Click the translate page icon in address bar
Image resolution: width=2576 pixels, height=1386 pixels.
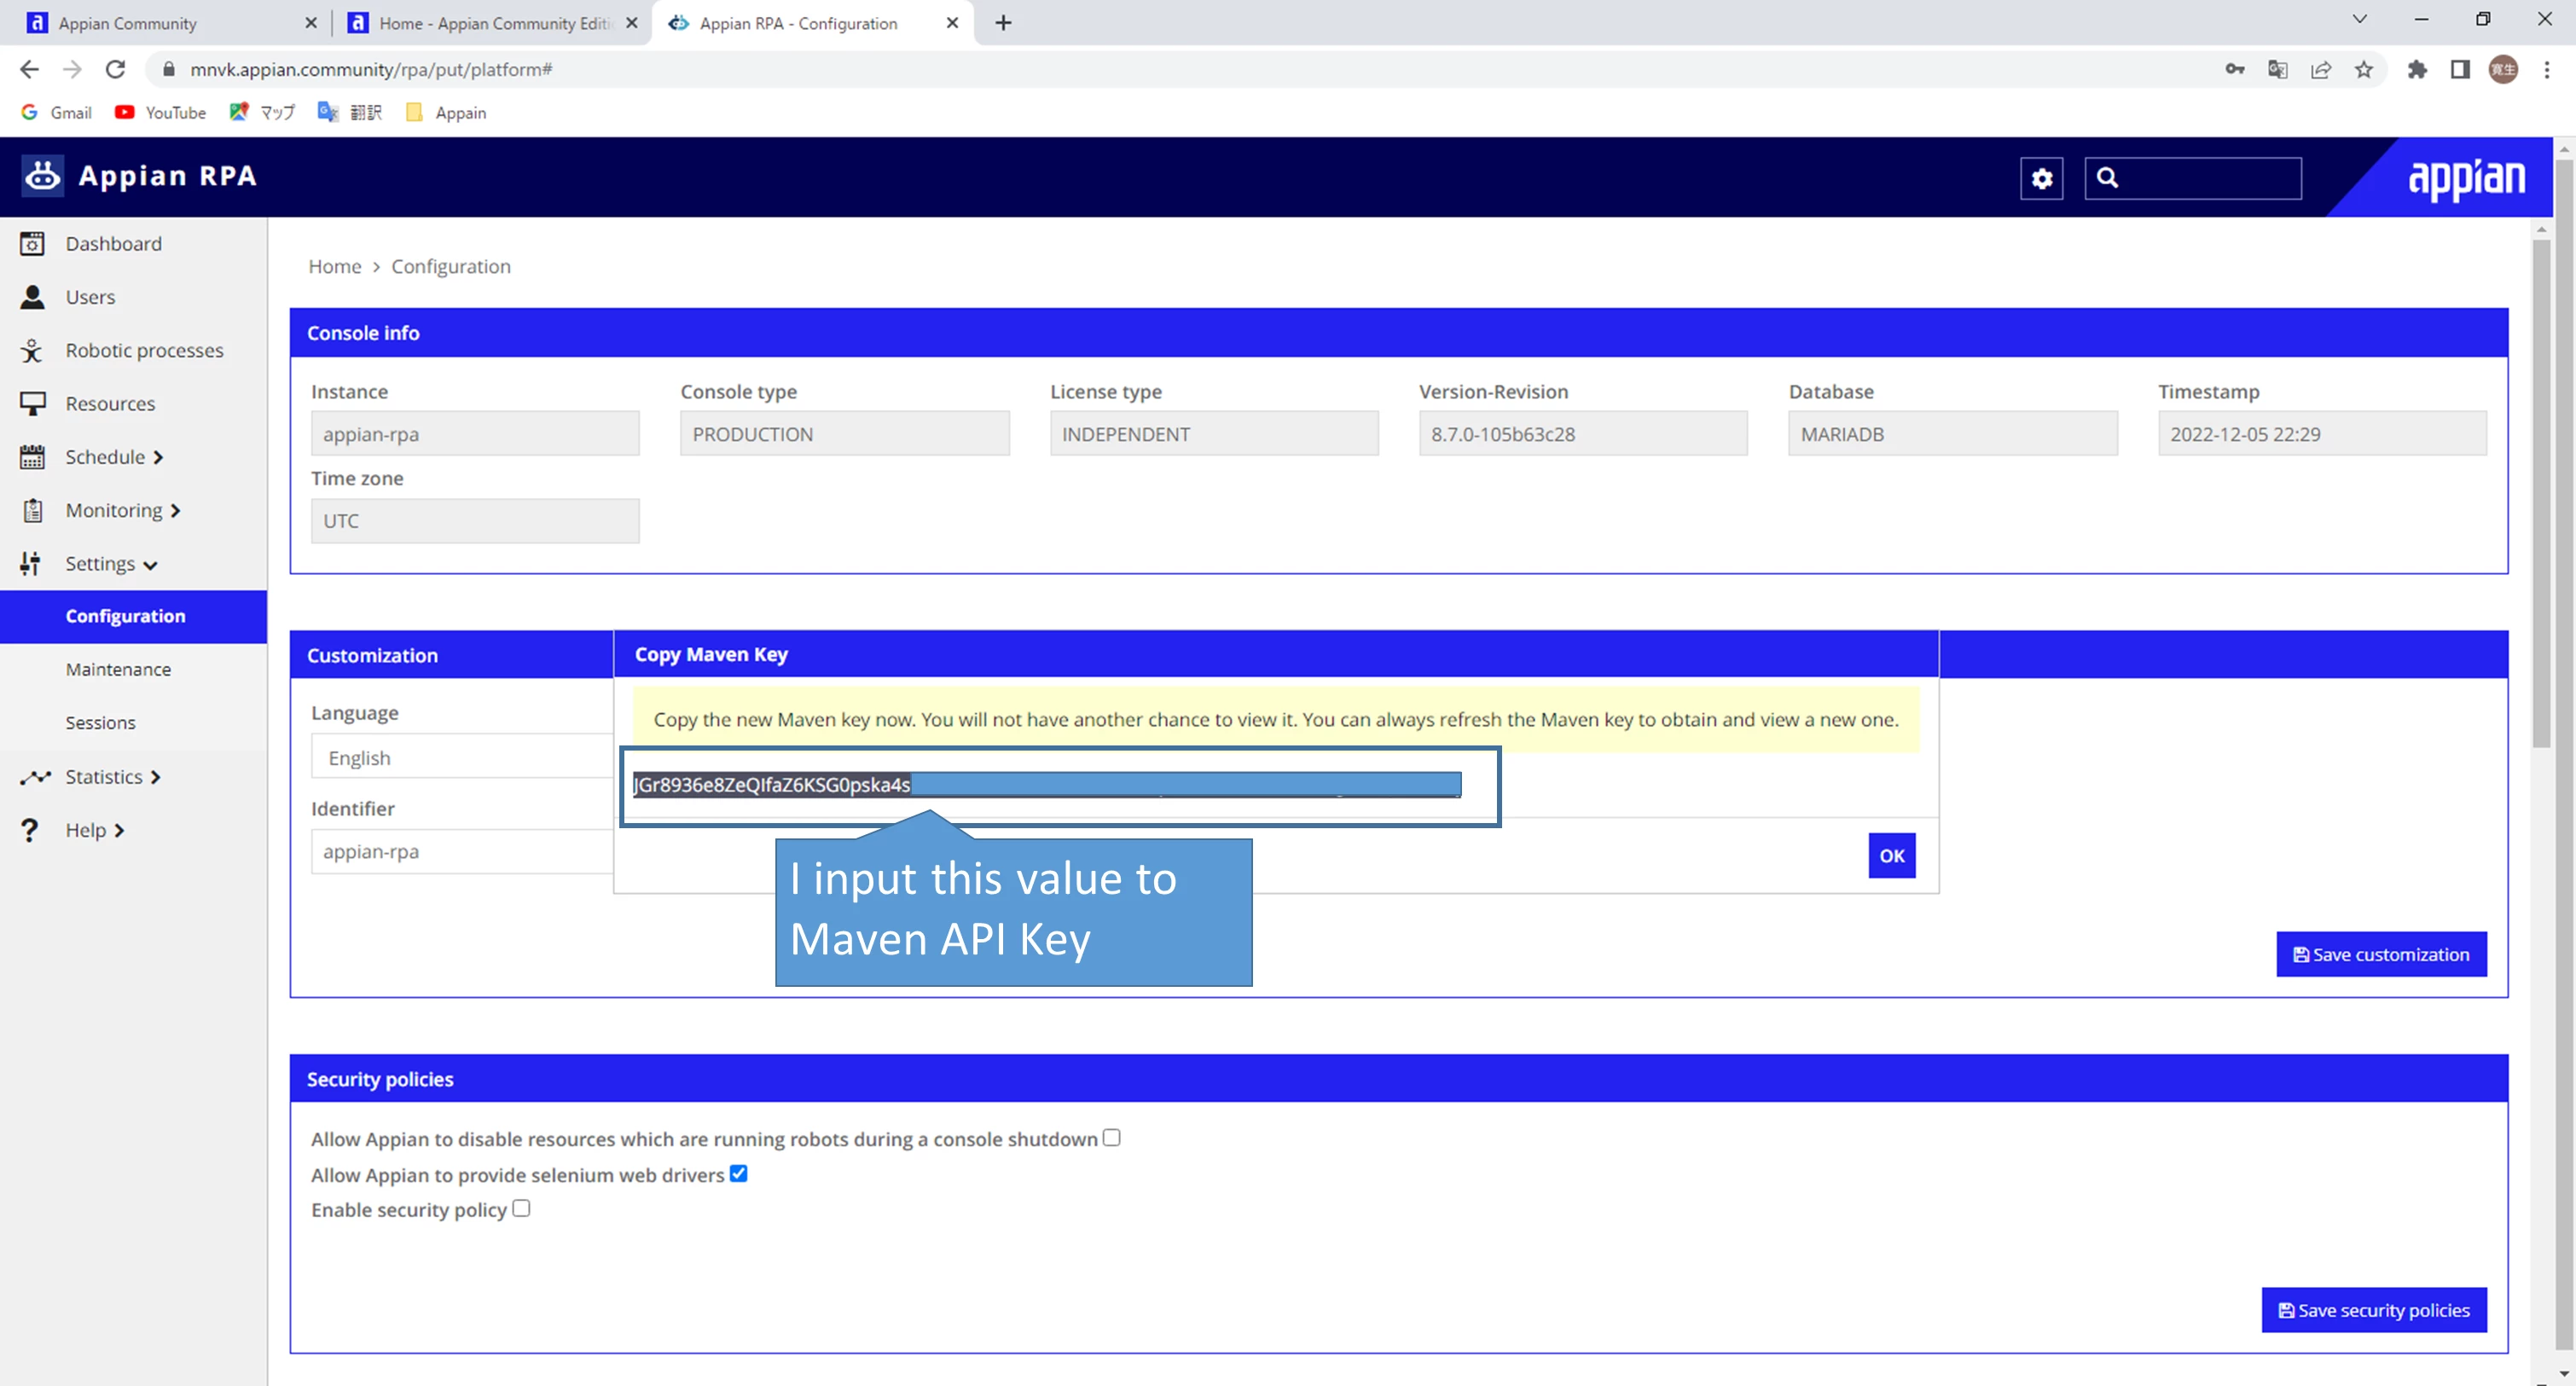pos(2277,69)
